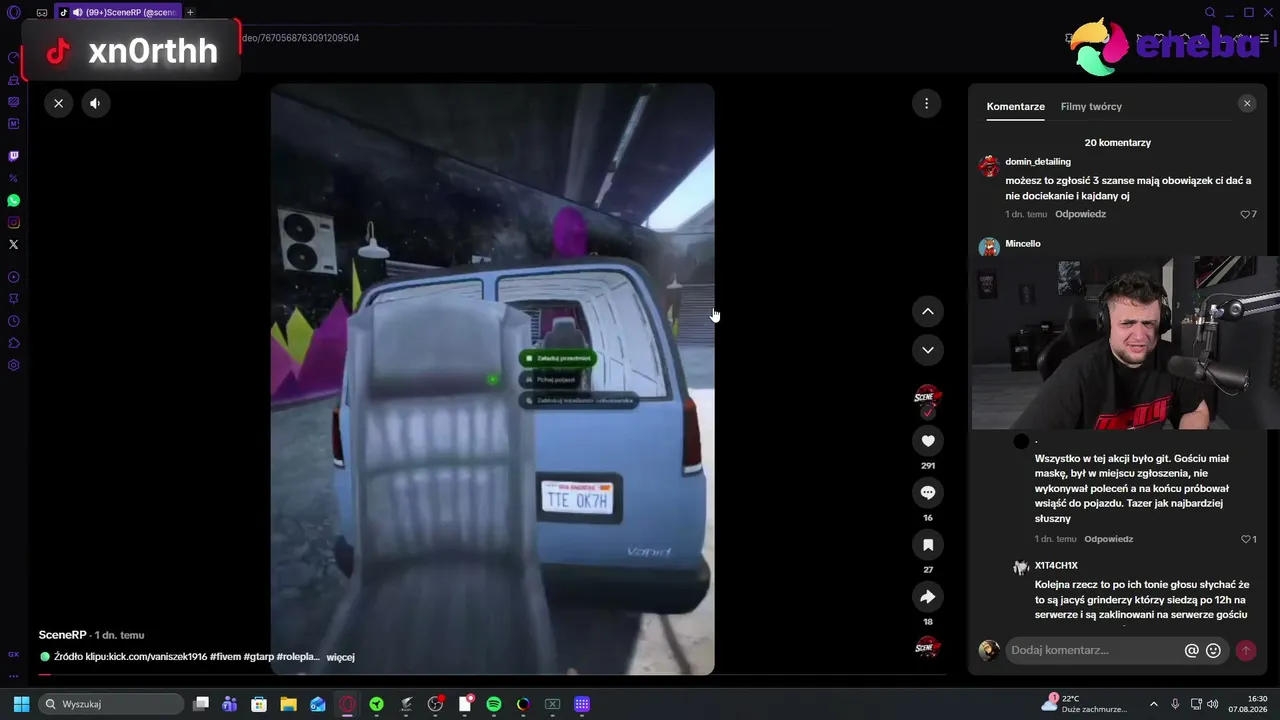Select the SceneRP TikTok browser tab
This screenshot has height=720, width=1280.
click(x=116, y=12)
